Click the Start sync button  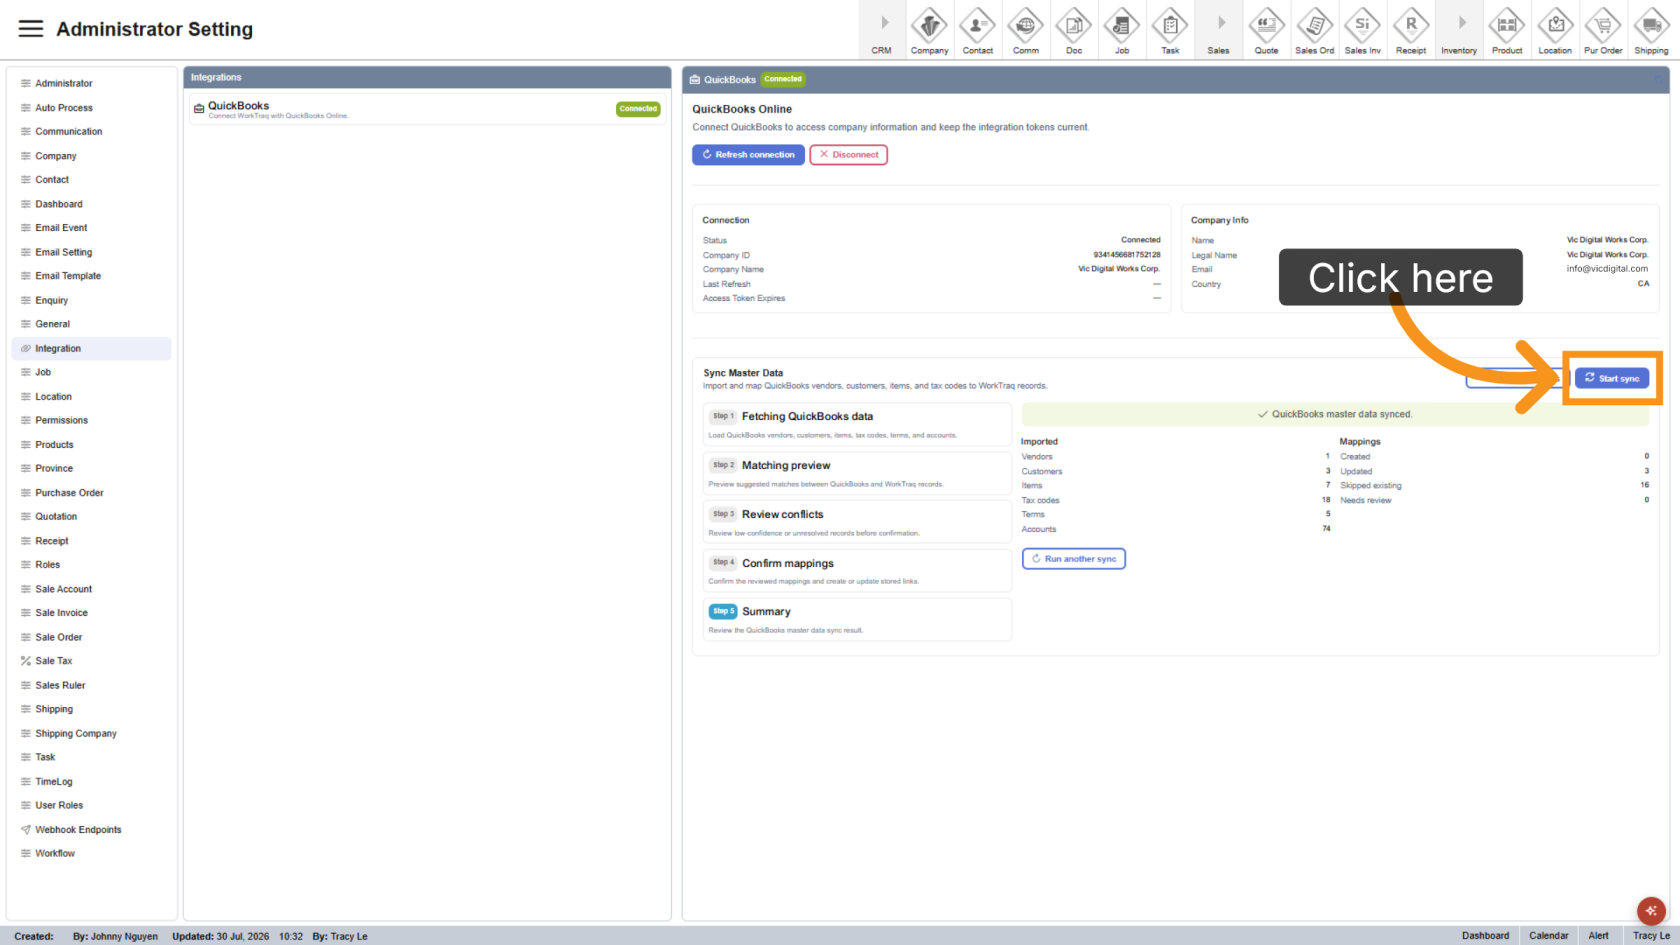click(x=1612, y=378)
